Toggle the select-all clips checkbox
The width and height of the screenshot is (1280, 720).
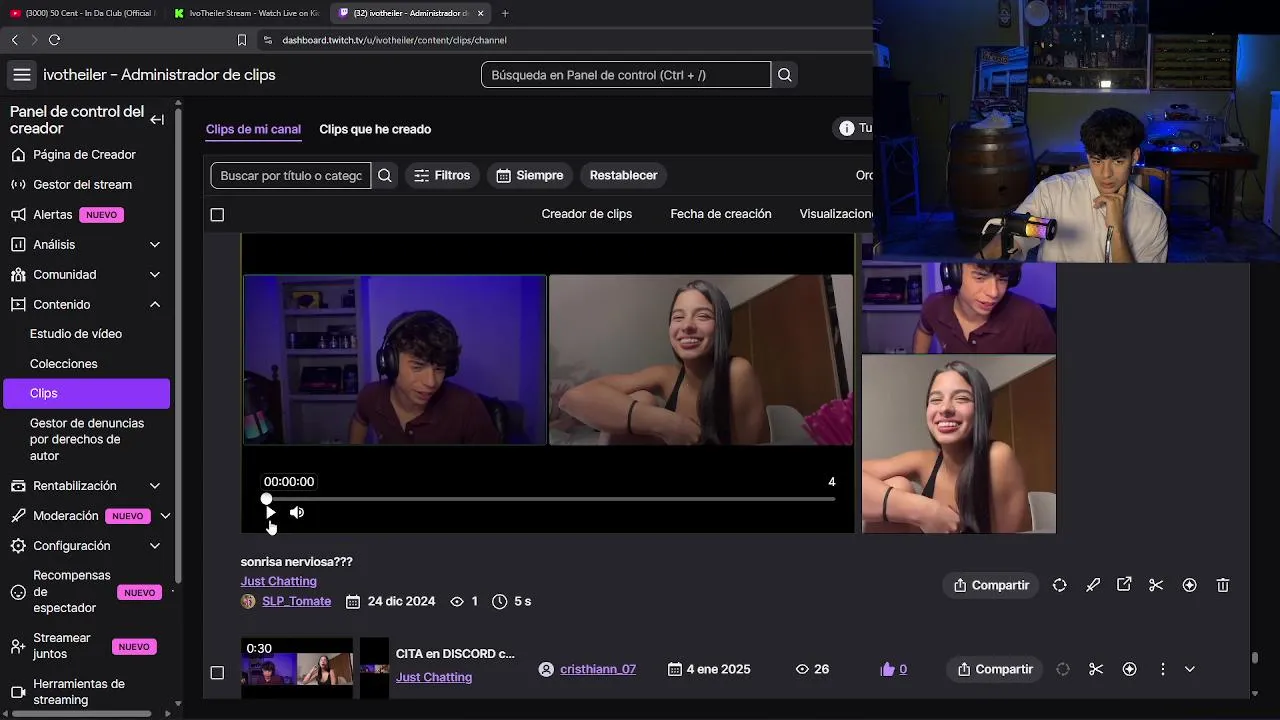(x=217, y=214)
